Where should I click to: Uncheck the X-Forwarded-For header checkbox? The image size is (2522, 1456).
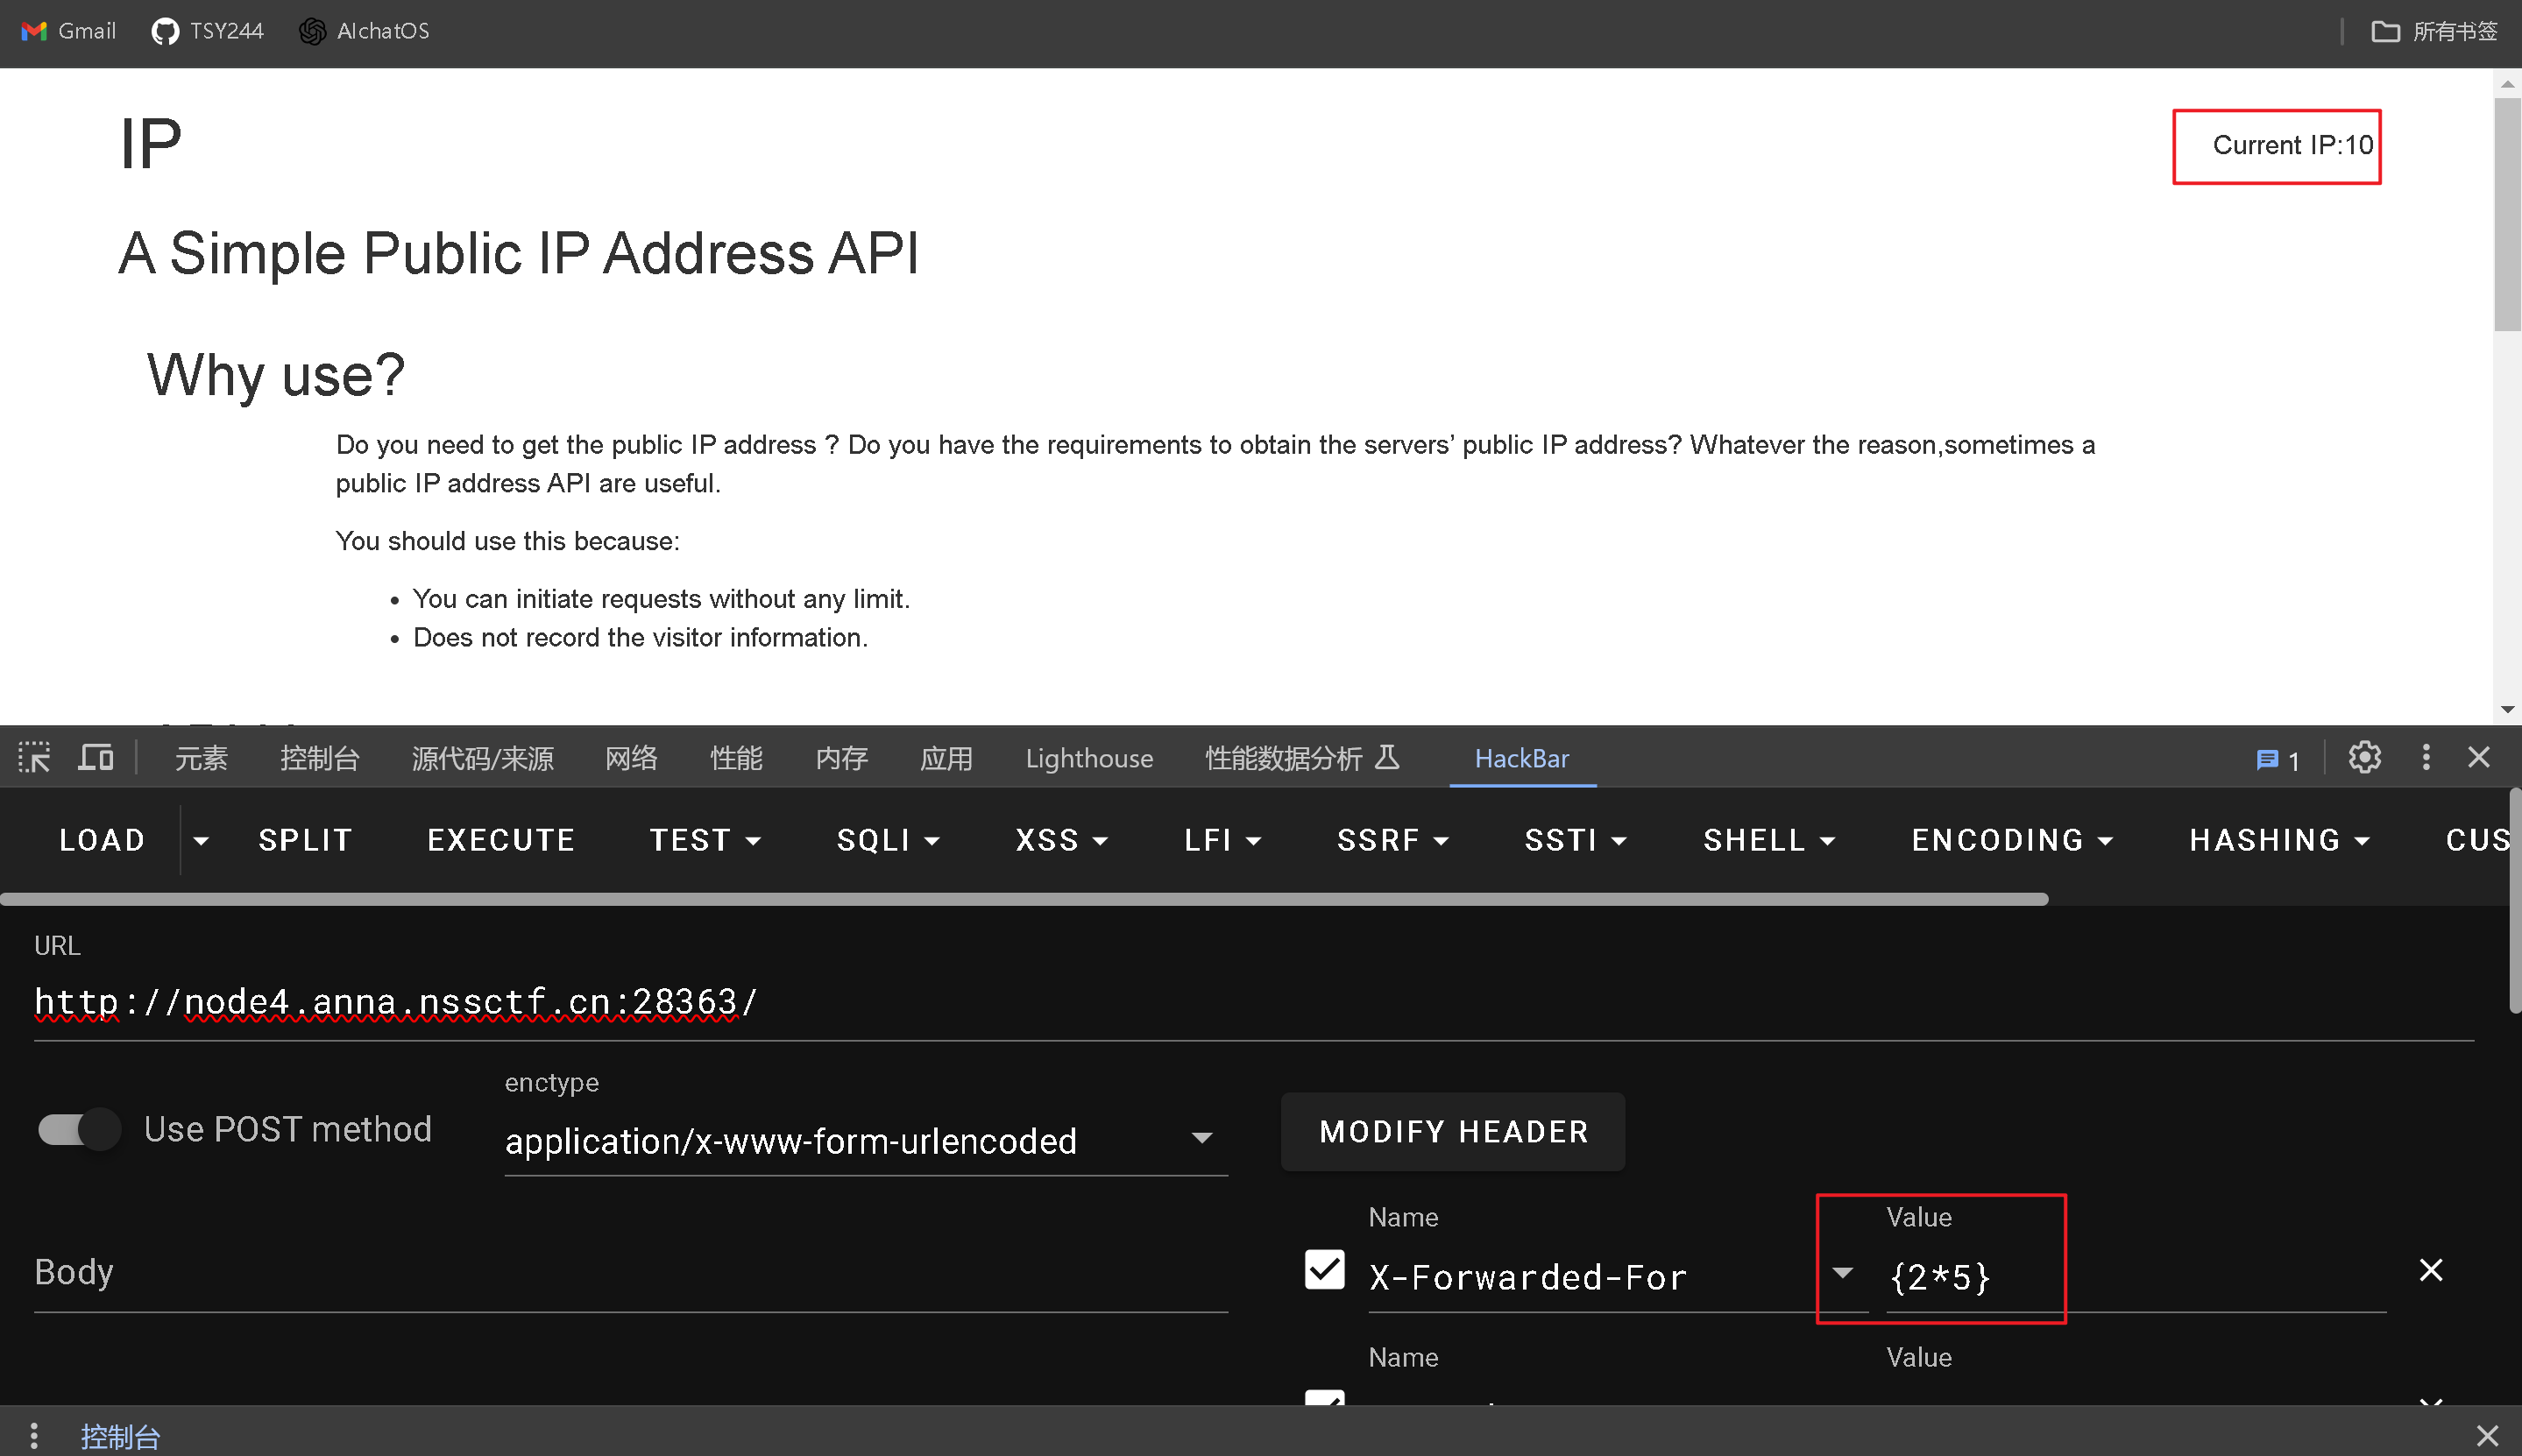point(1324,1270)
